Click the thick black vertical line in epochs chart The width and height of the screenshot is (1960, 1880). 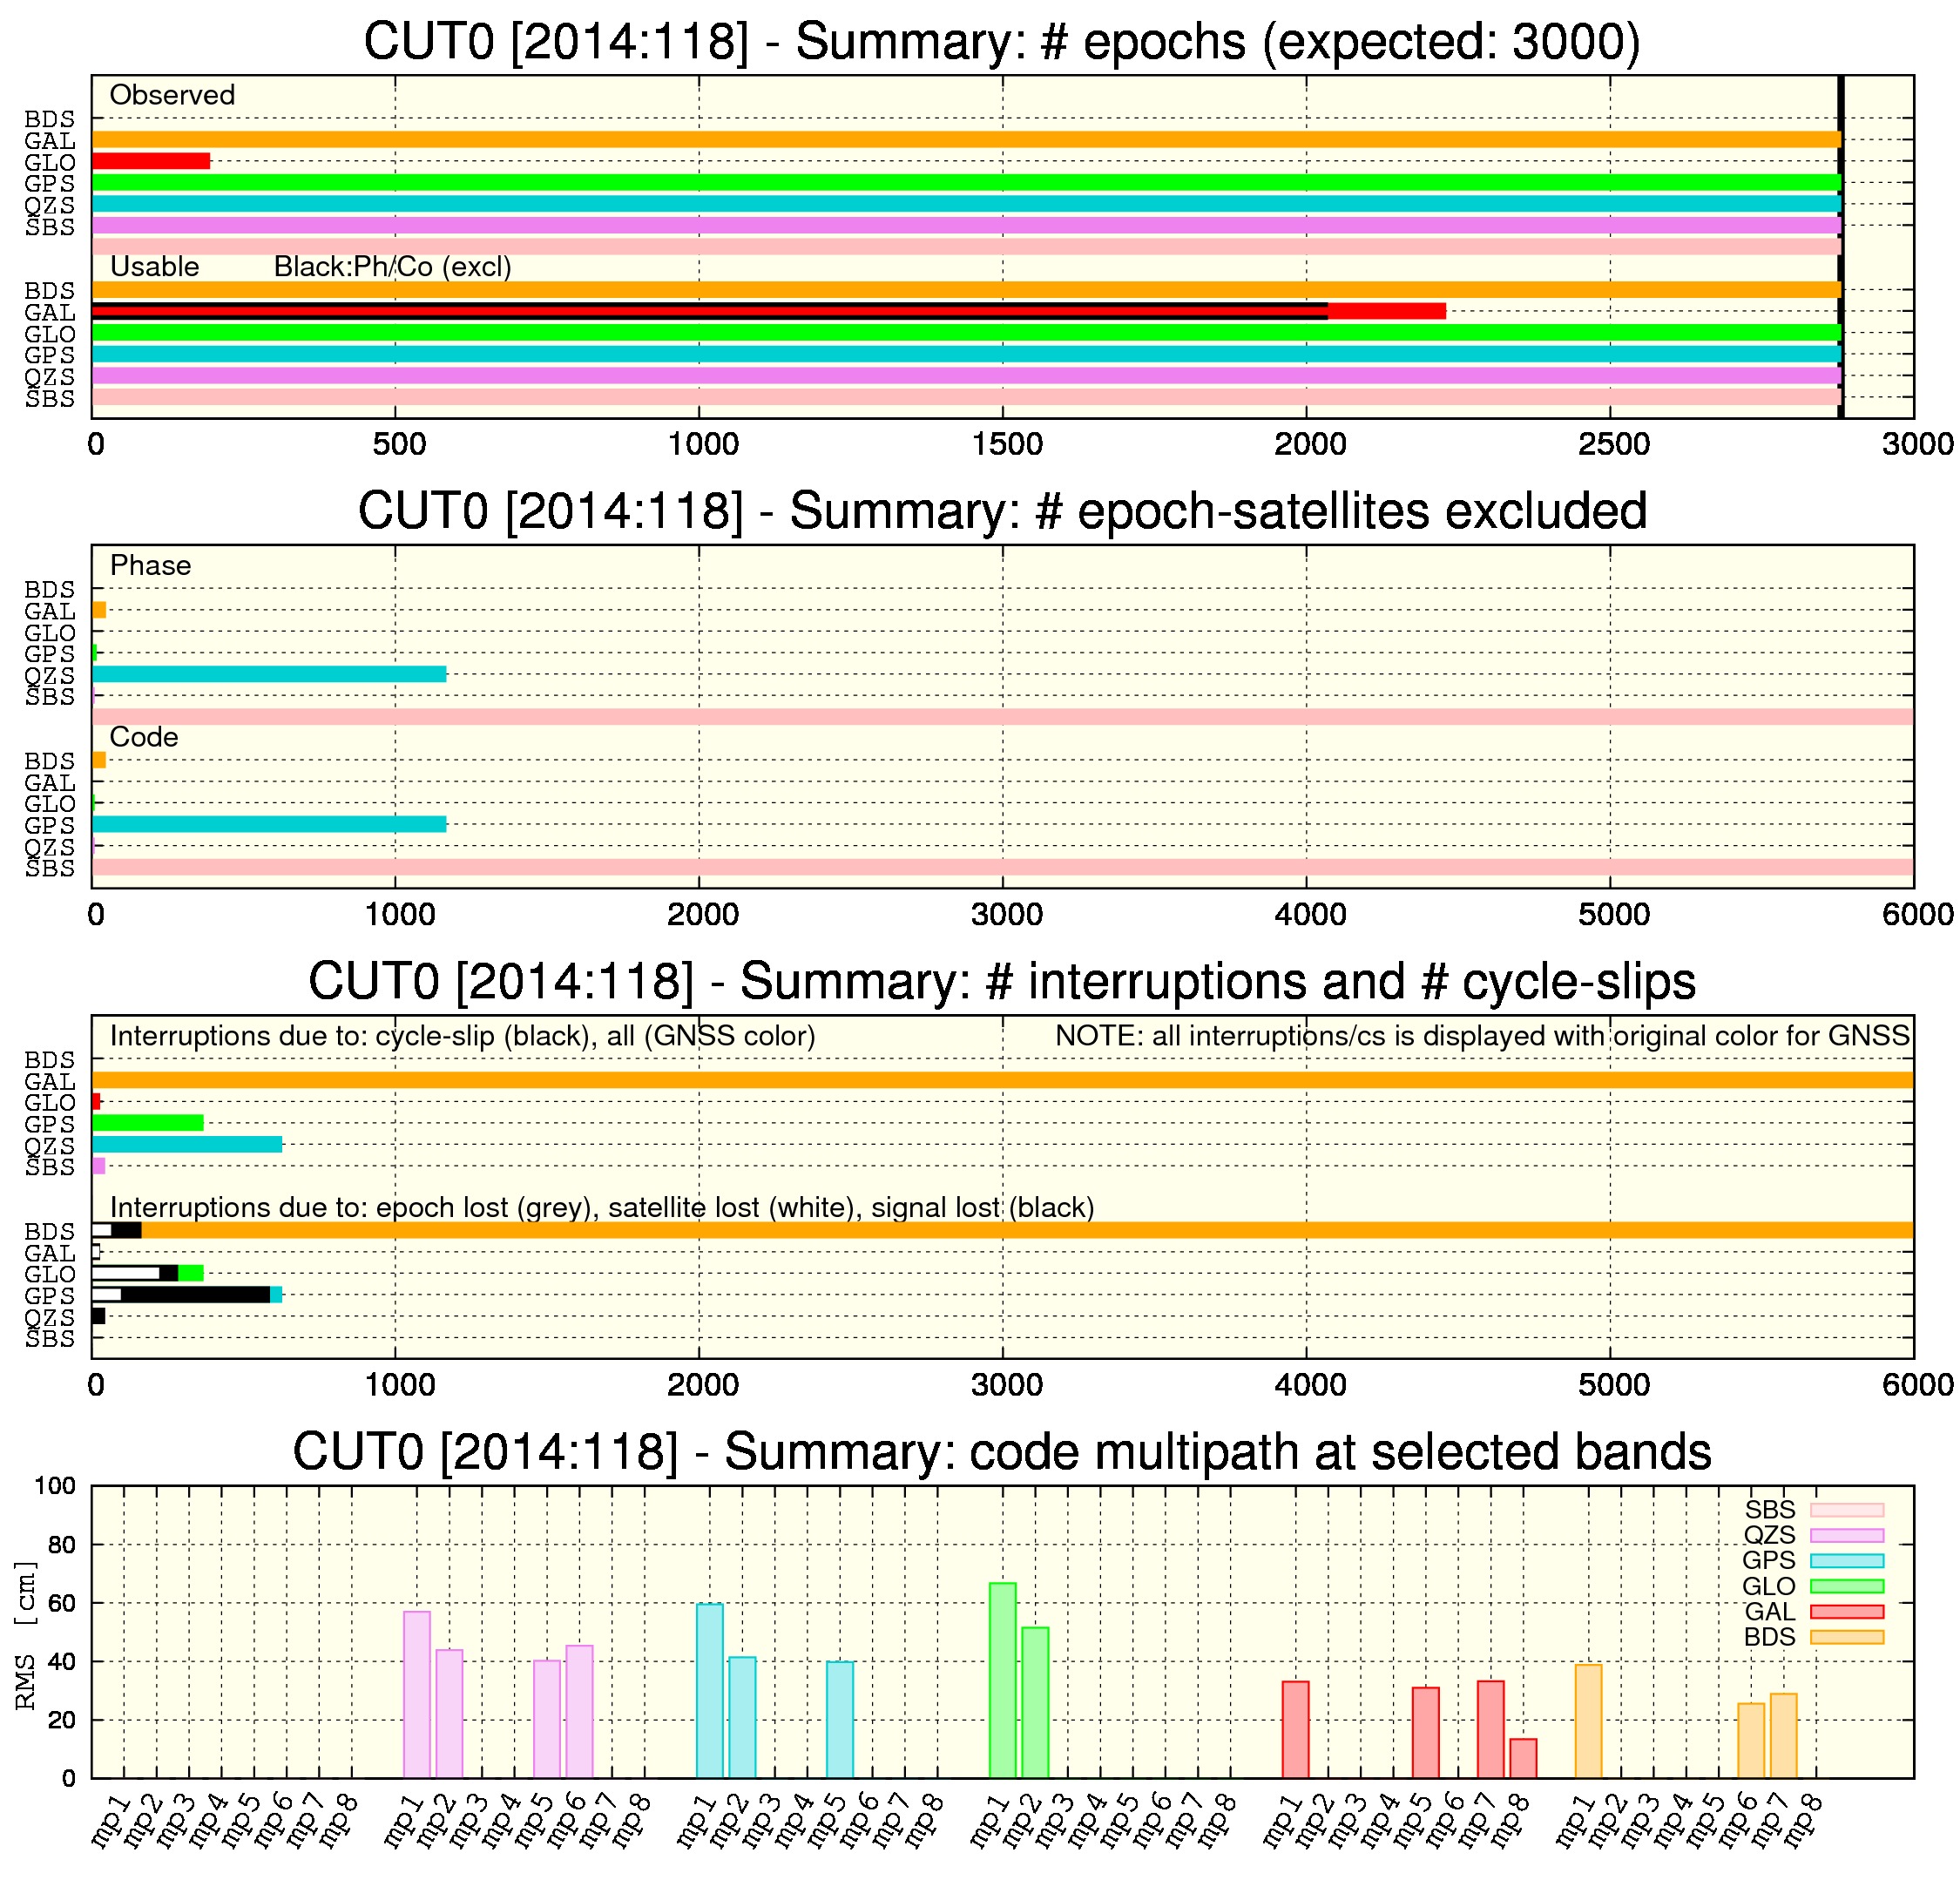click(x=1841, y=246)
